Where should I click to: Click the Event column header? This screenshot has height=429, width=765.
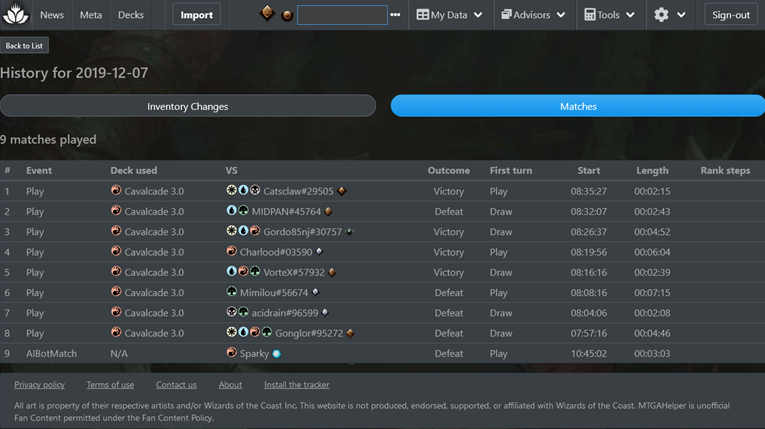[x=39, y=170]
